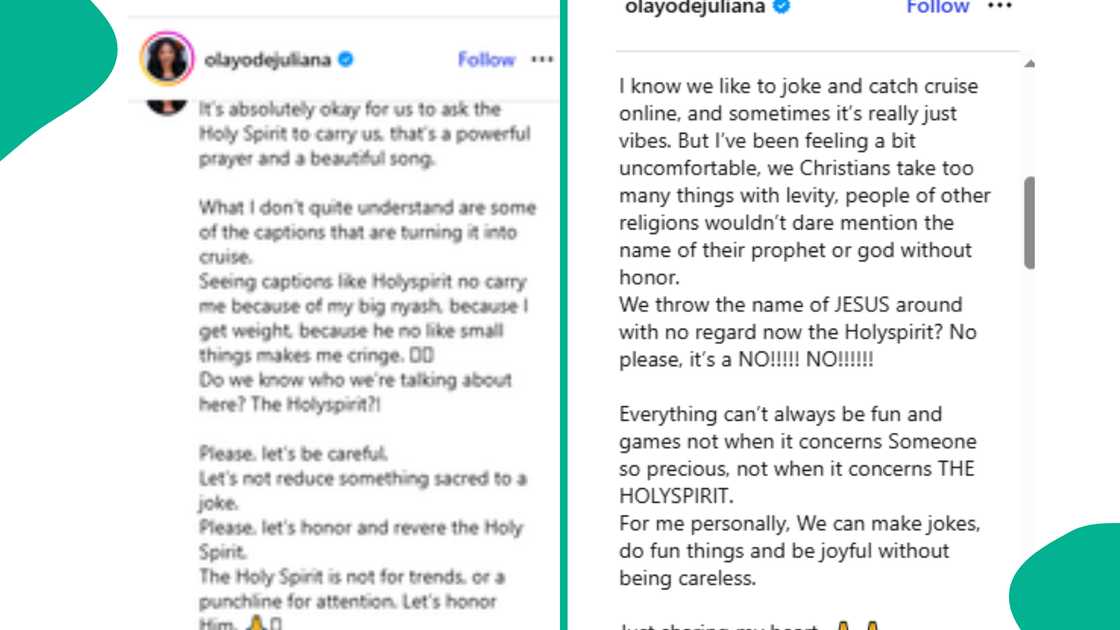The height and width of the screenshot is (630, 1120).
Task: Follow olayodejuliana from the right post header
Action: point(937,7)
